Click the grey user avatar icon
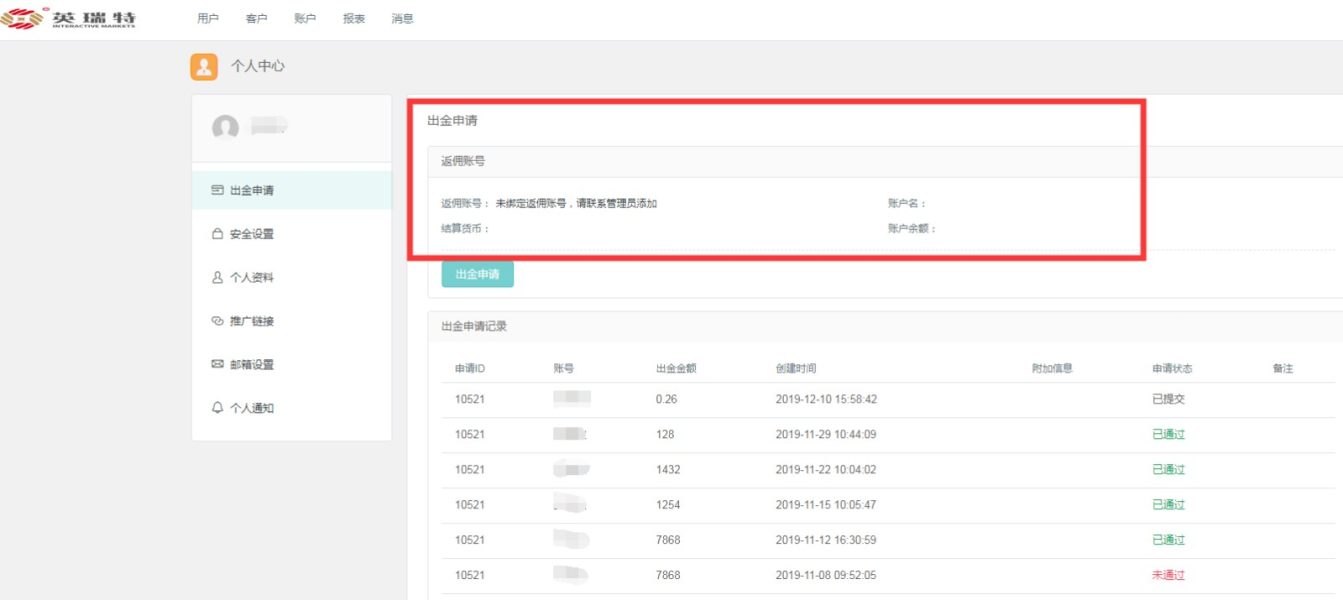 click(x=225, y=127)
